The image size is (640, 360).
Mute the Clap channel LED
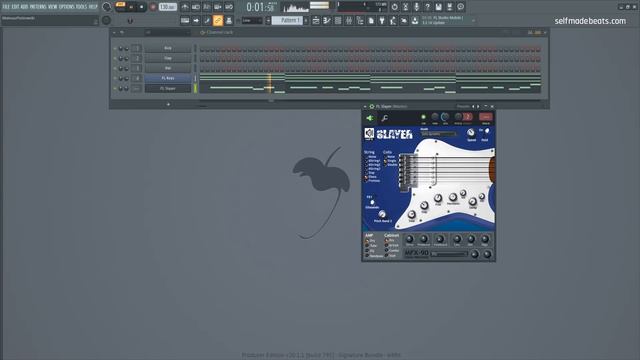[115, 58]
